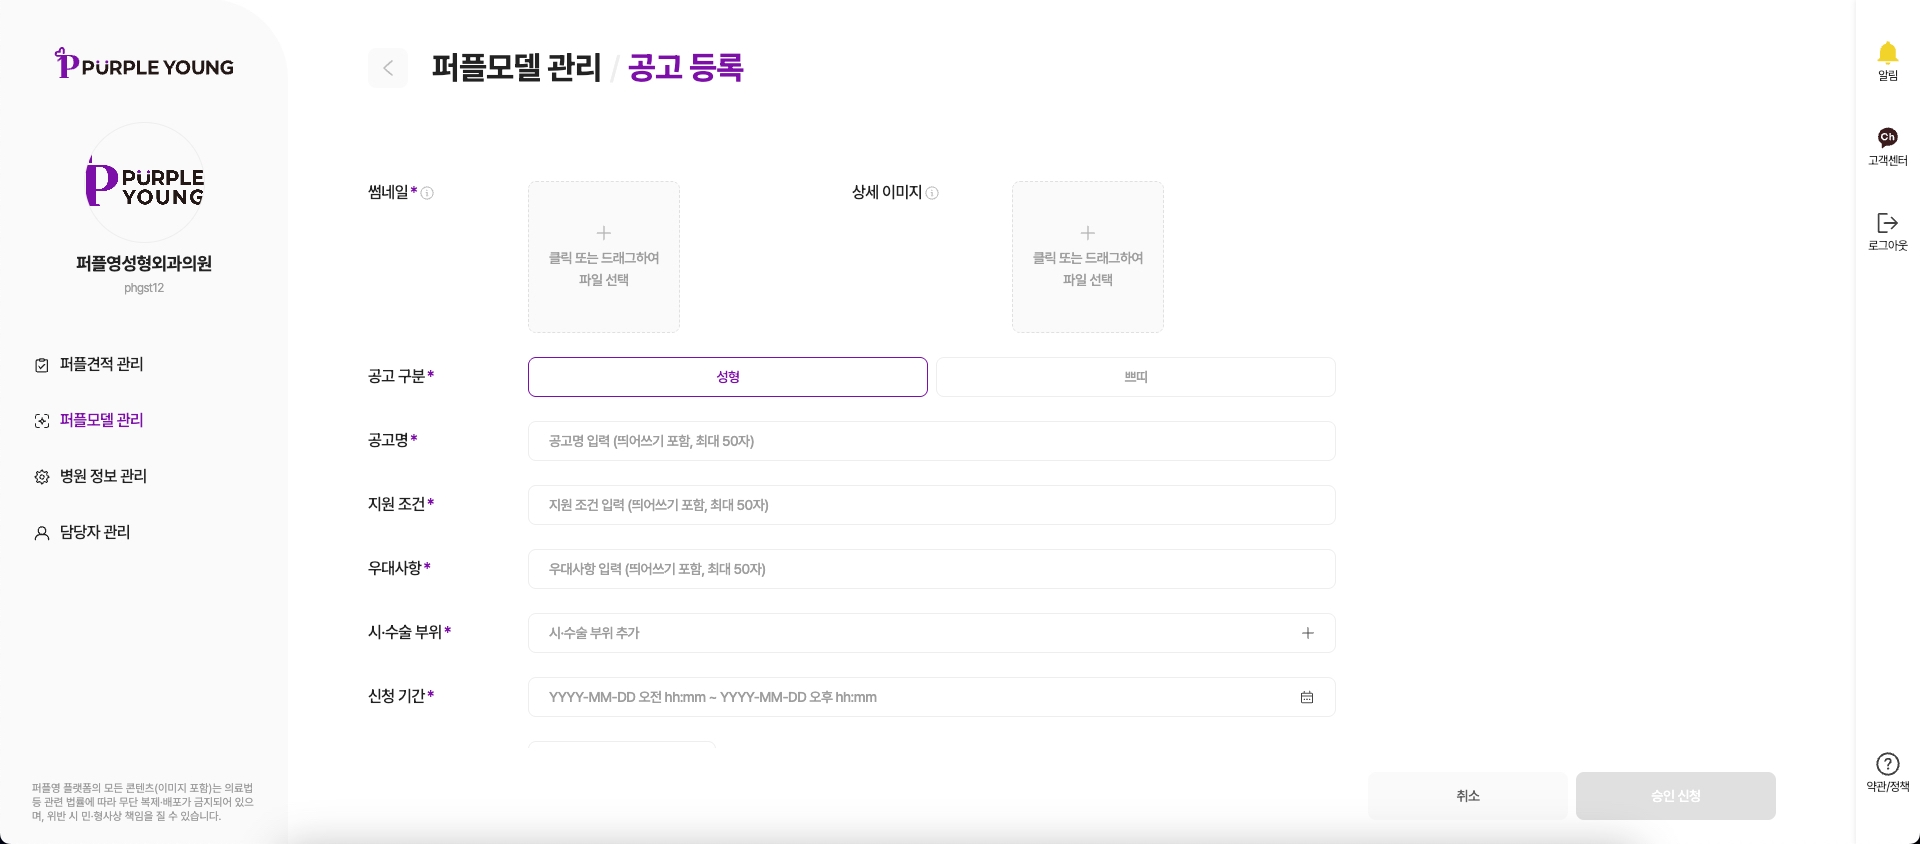This screenshot has width=1920, height=844.
Task: Click the info tooltip beside 썸네일
Action: click(428, 193)
